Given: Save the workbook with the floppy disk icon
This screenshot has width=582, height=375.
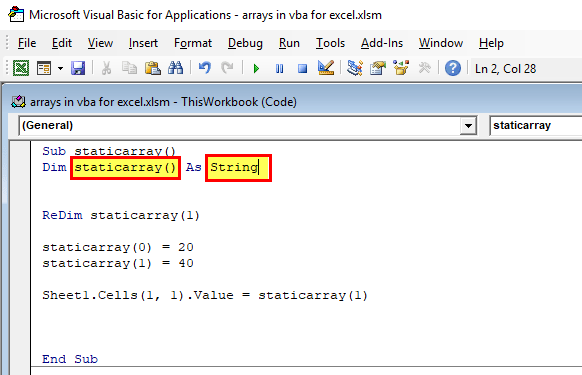Looking at the screenshot, I should point(78,68).
